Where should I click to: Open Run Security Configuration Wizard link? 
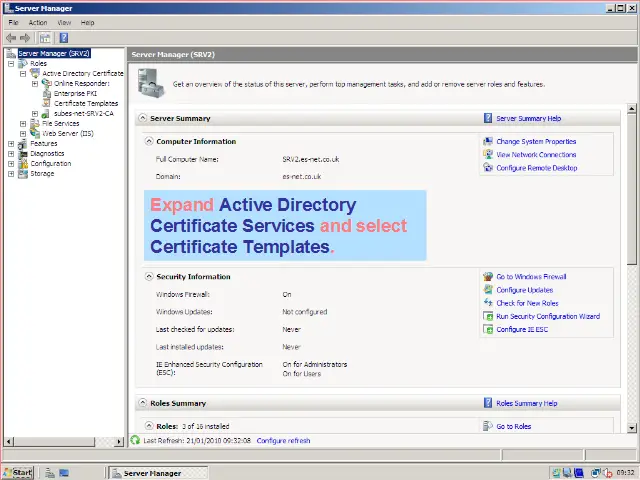(x=548, y=316)
